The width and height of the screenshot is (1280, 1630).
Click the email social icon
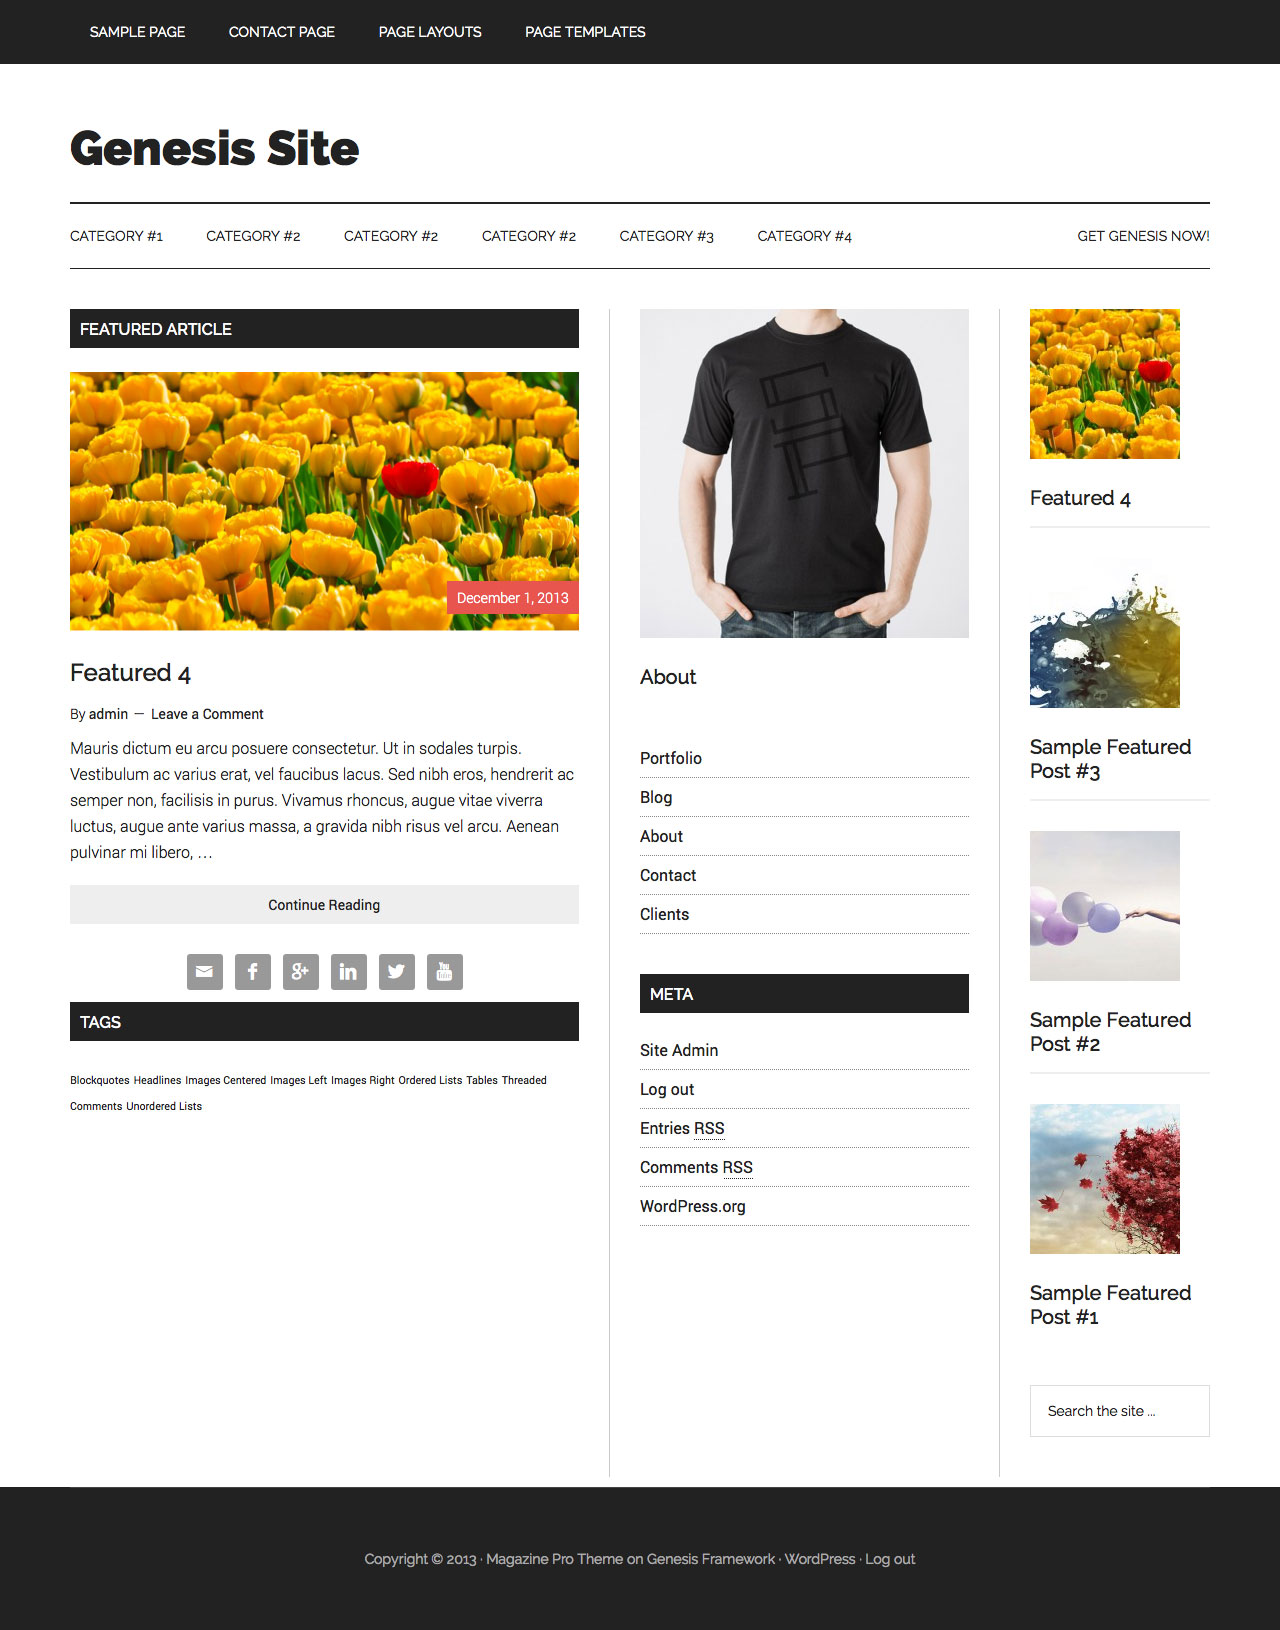[x=205, y=971]
